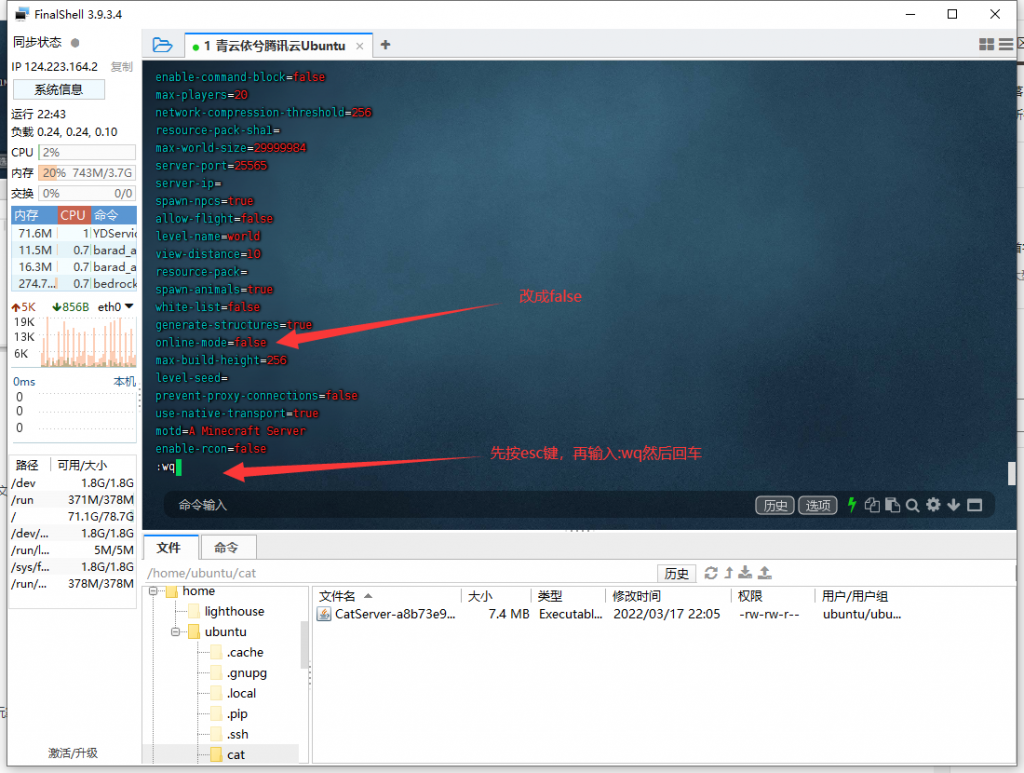This screenshot has height=773, width=1024.
Task: Sort files by 类型 column header
Action: point(568,596)
